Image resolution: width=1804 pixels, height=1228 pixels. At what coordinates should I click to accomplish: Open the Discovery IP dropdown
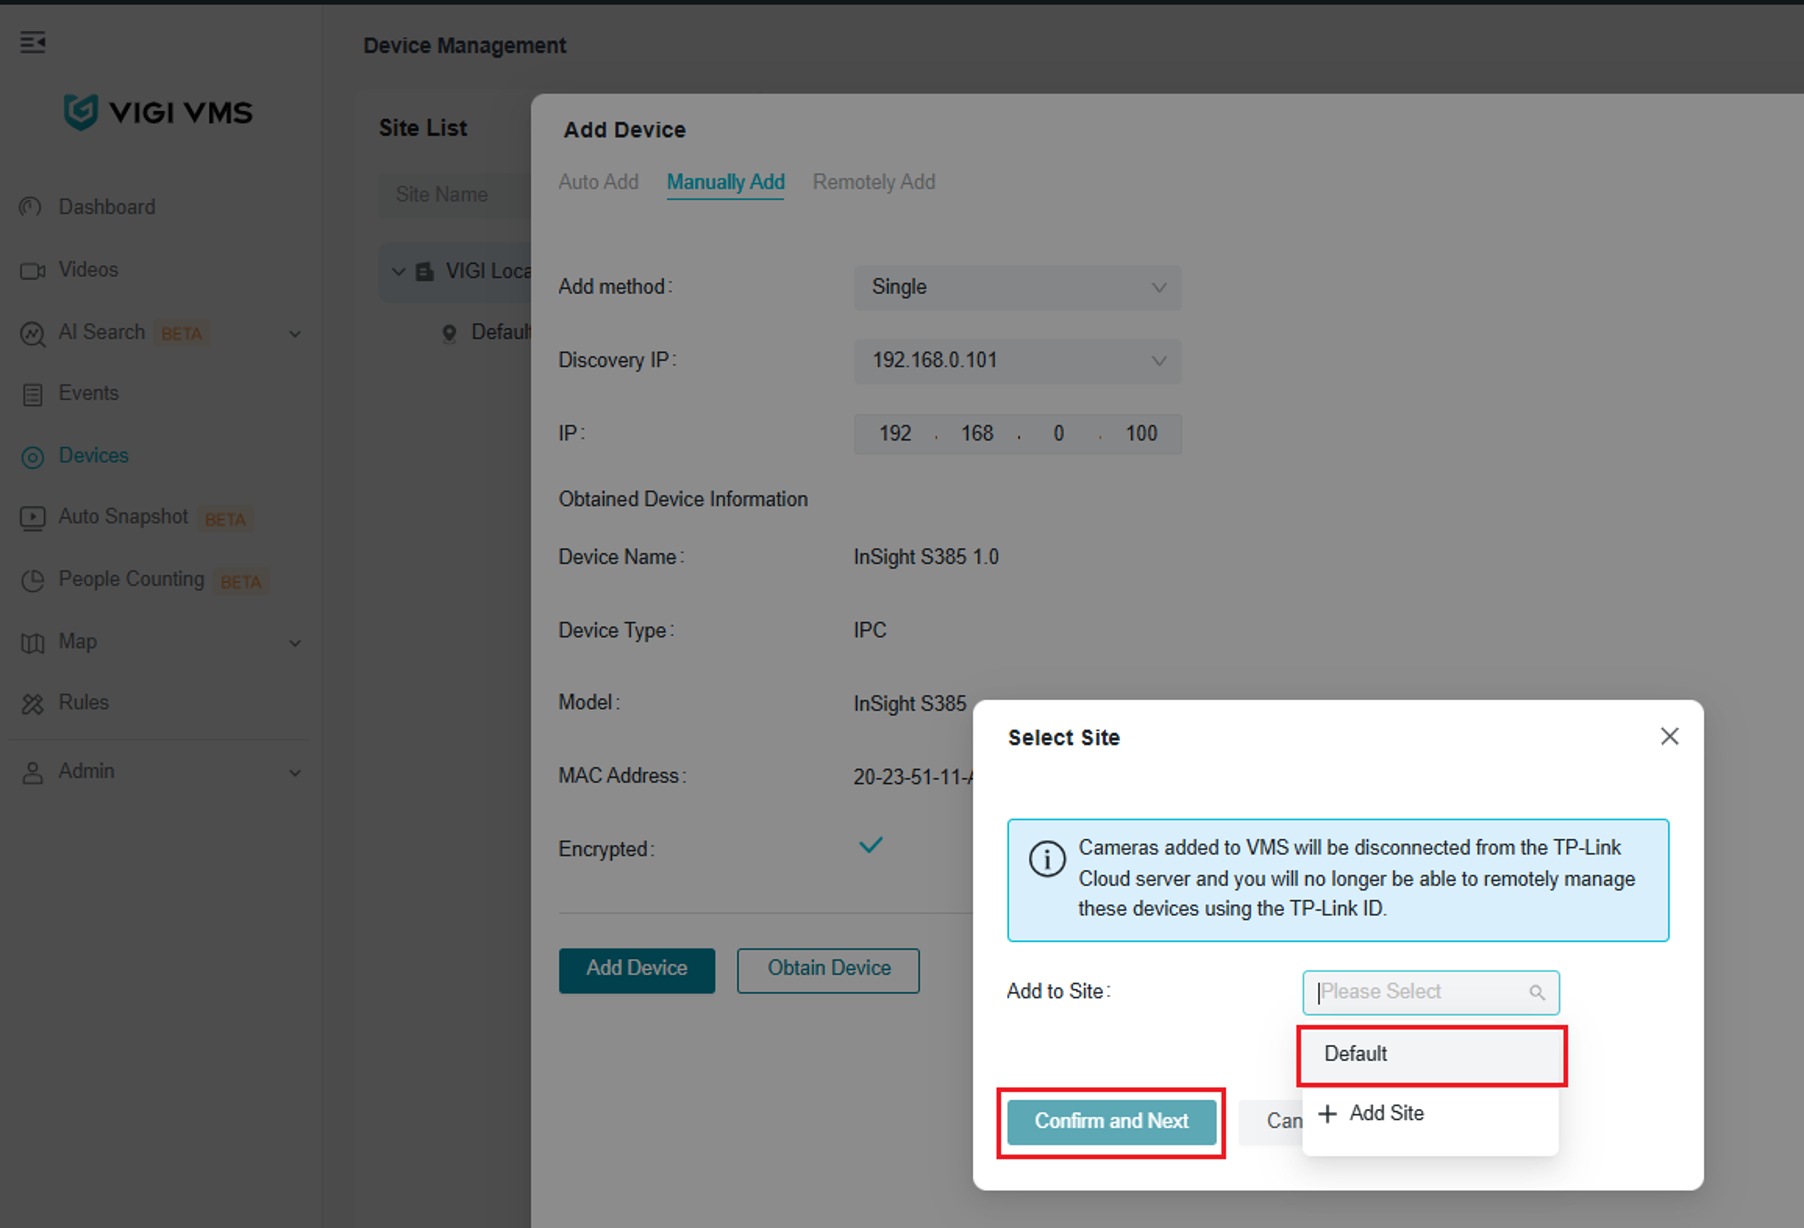1017,360
